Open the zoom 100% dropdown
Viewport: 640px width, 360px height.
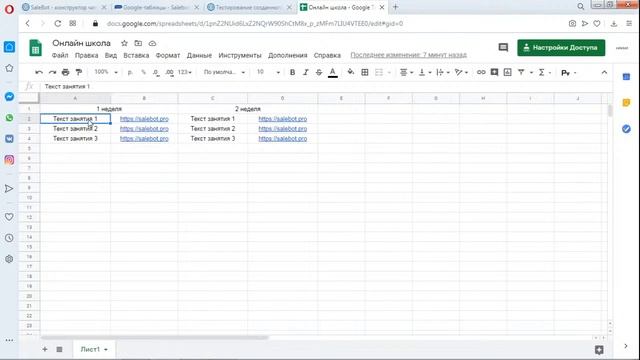106,72
